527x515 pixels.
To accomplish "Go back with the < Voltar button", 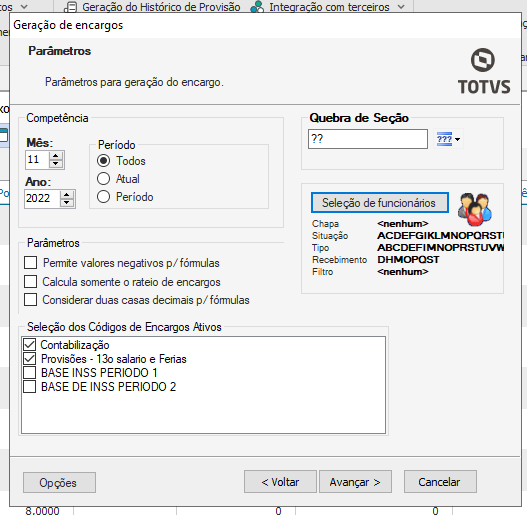I will [280, 482].
